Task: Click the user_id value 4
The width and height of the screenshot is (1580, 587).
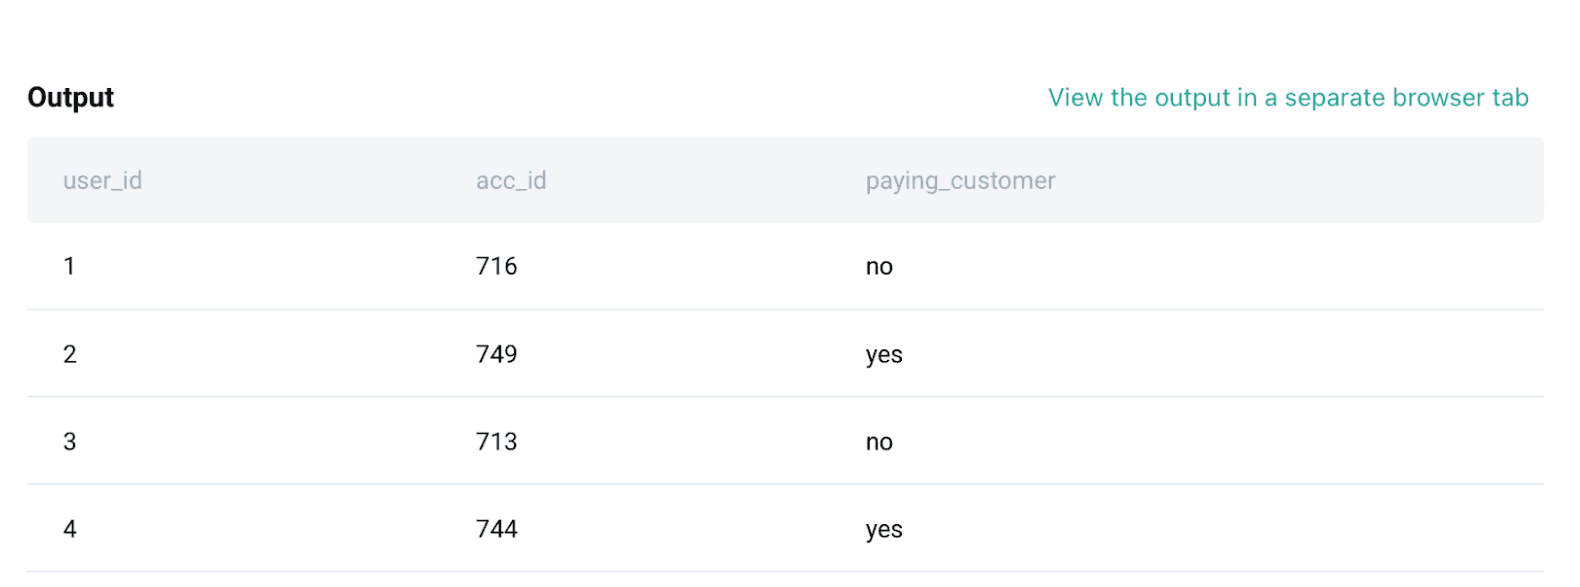Action: [x=69, y=529]
